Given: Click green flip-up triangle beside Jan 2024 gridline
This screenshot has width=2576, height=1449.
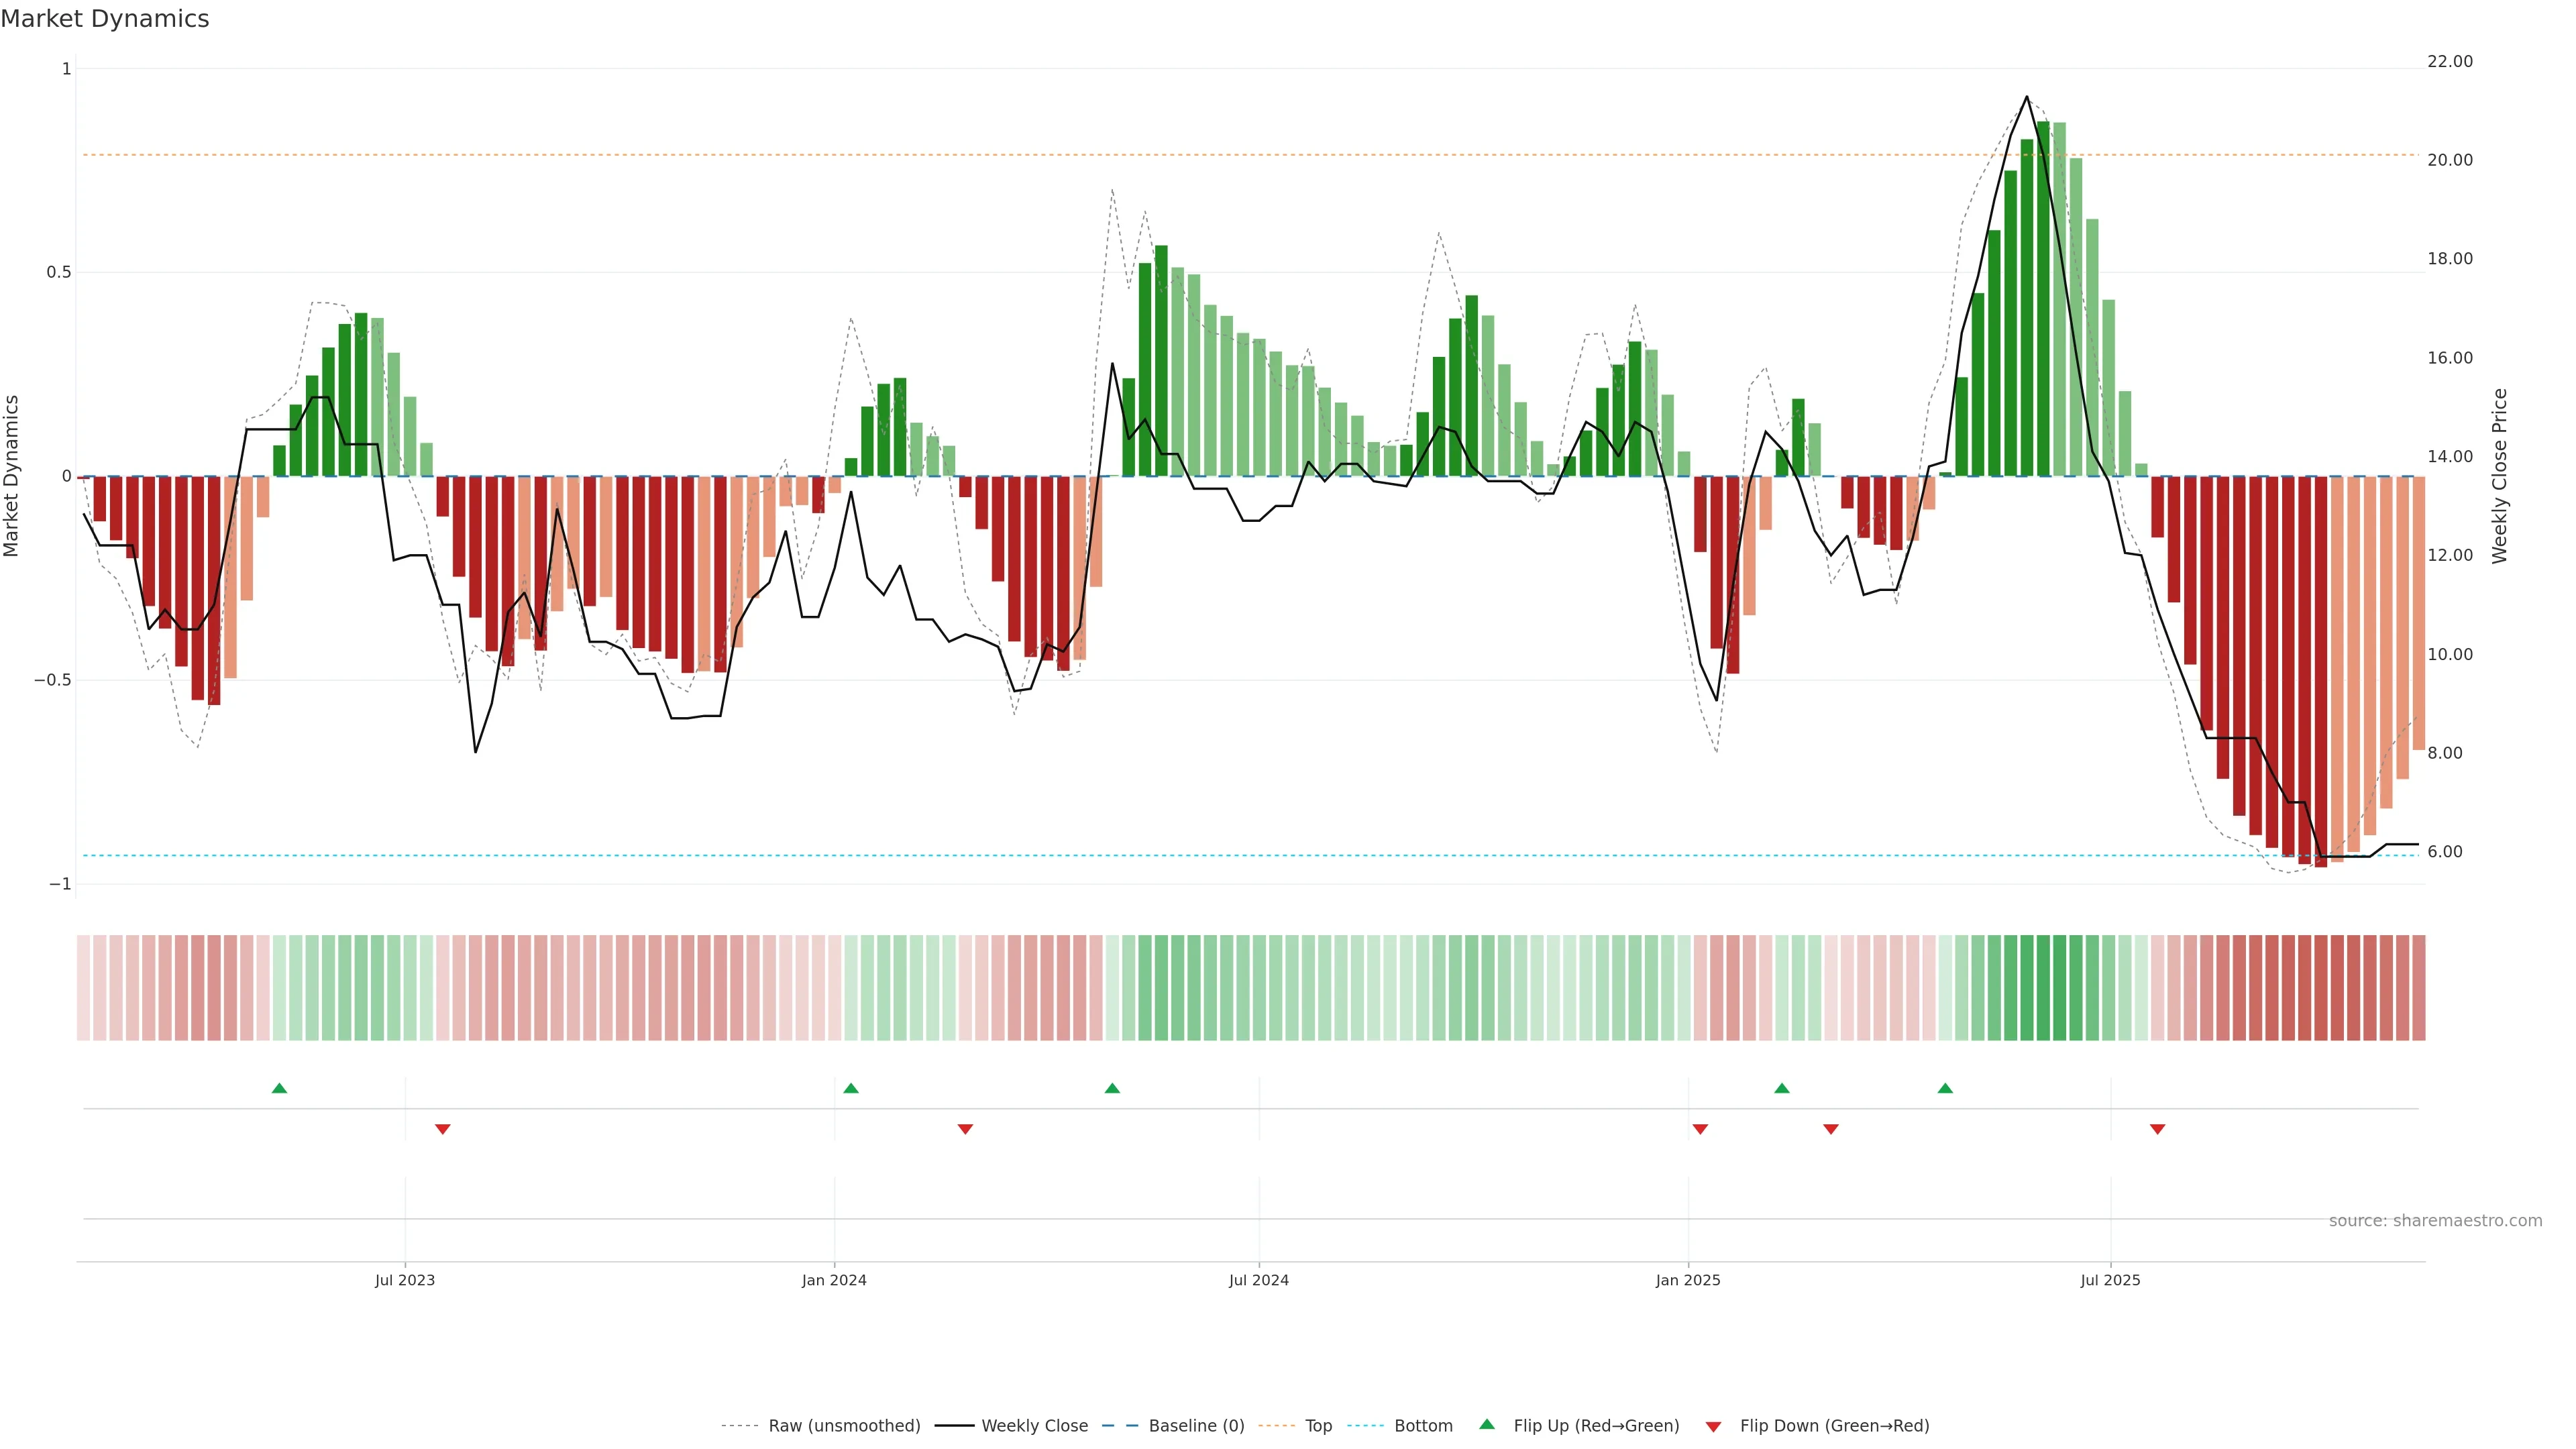Looking at the screenshot, I should coord(851,1088).
